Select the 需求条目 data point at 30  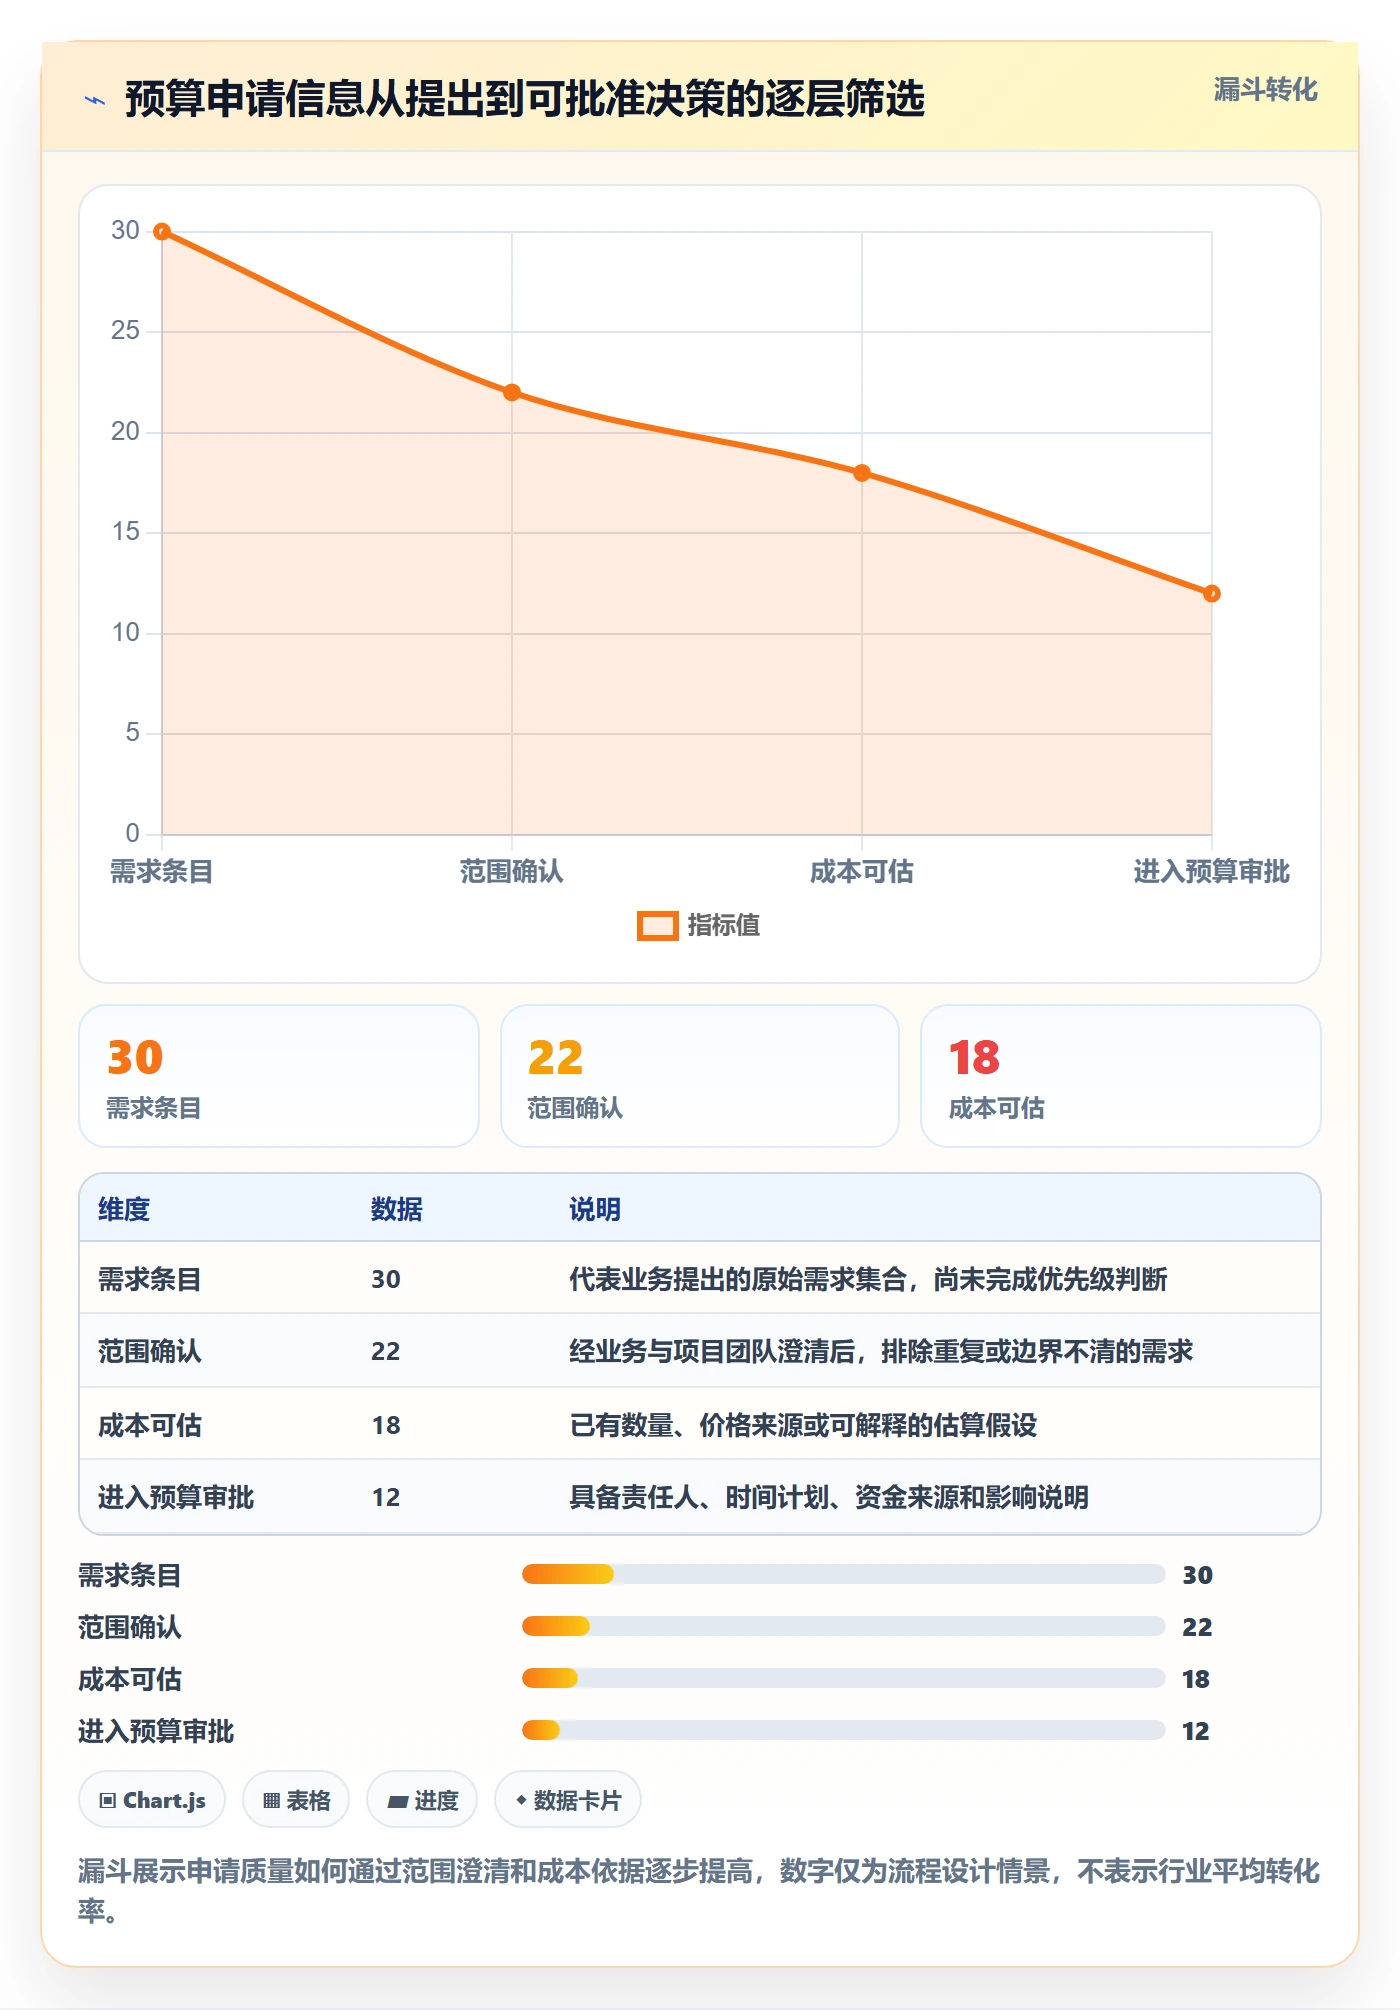click(162, 231)
